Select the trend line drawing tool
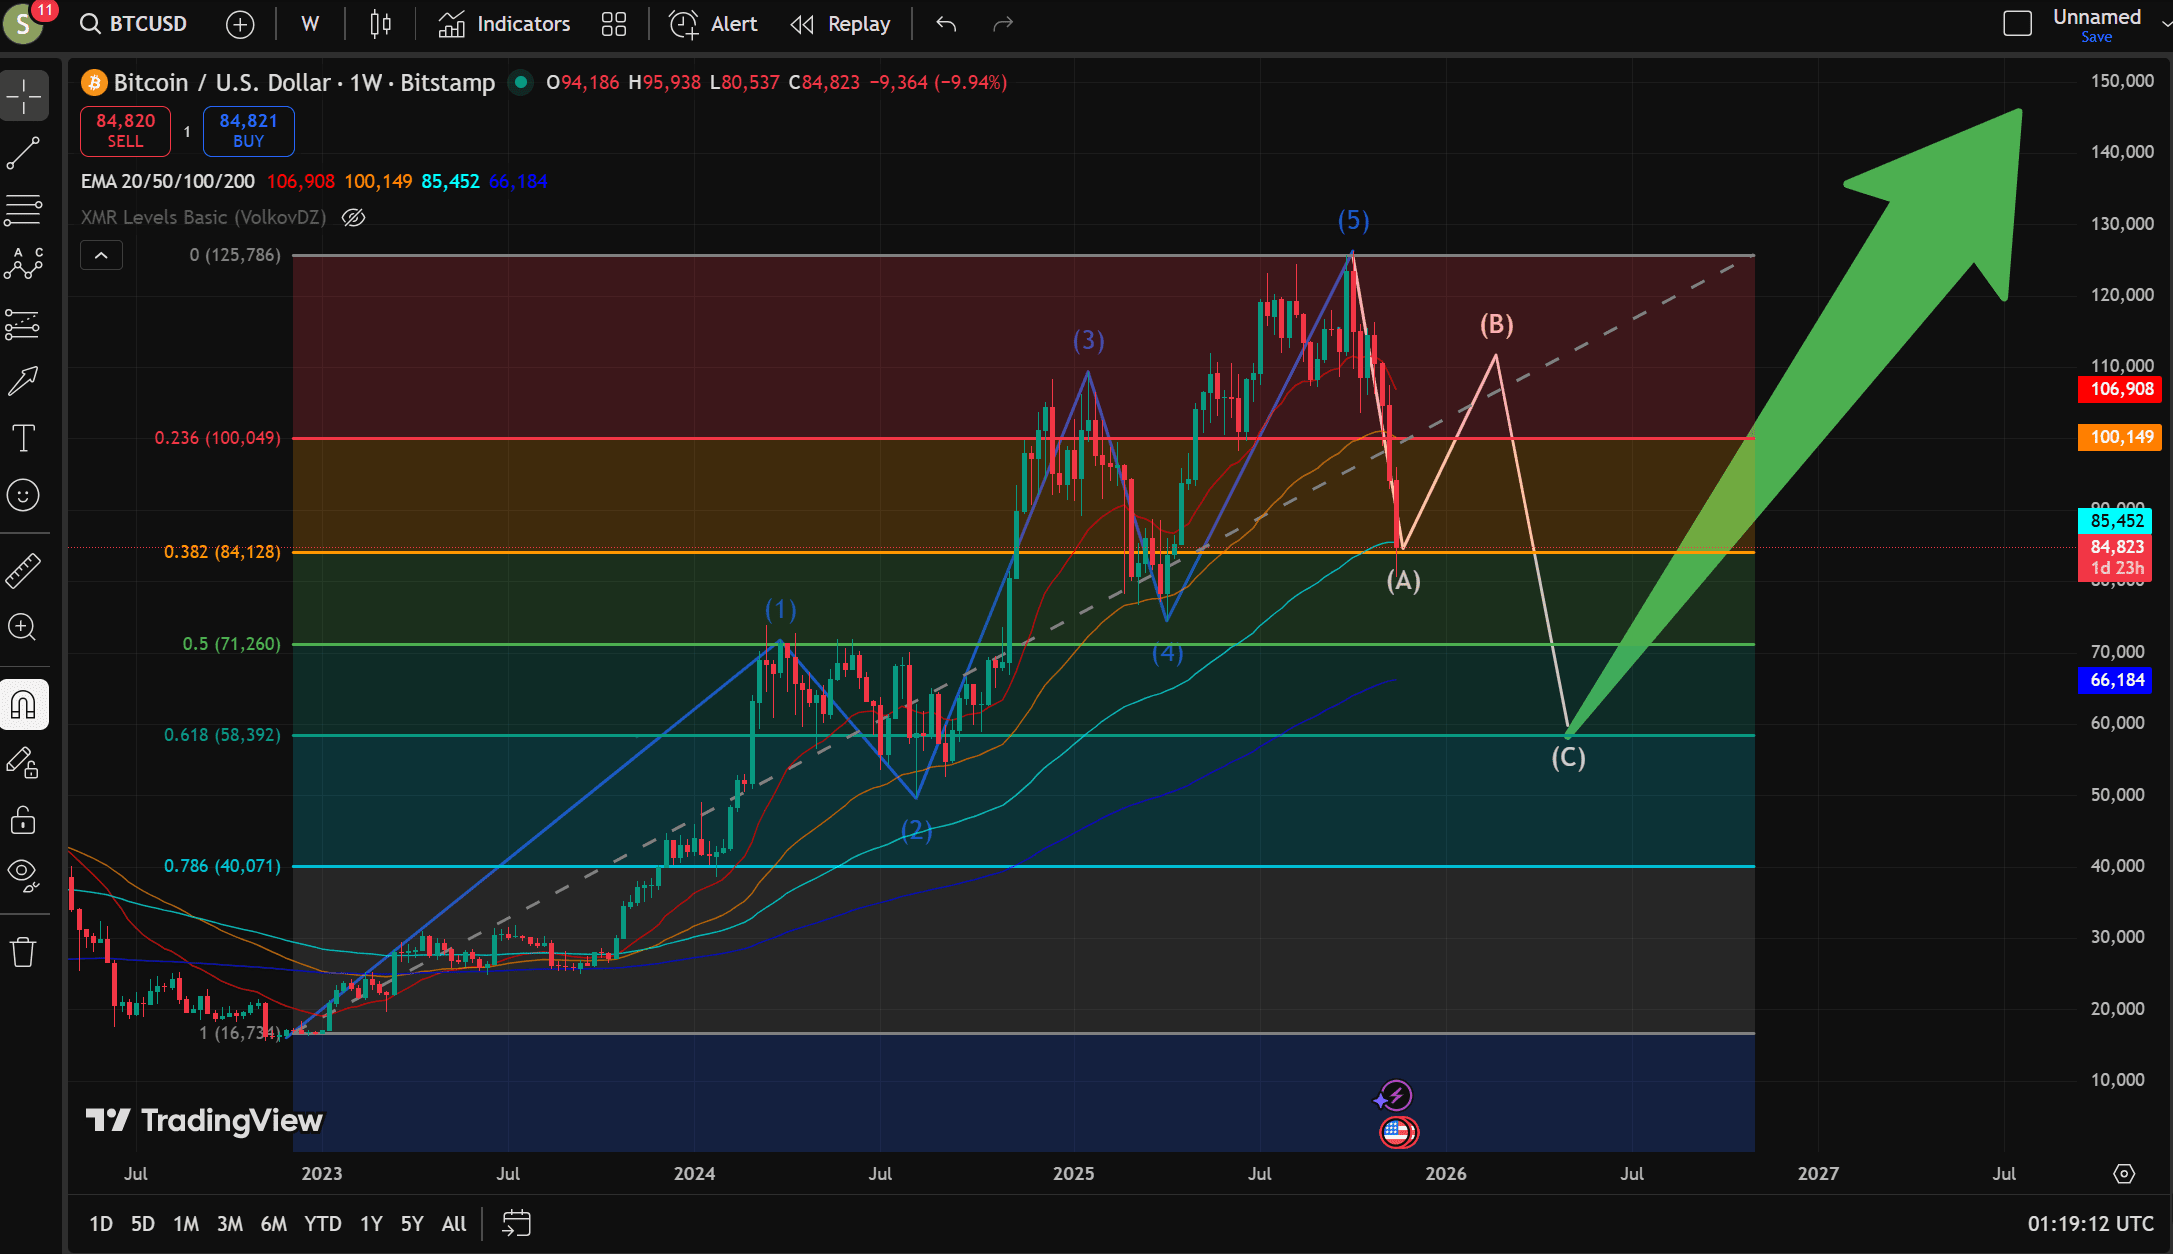Screen dimensions: 2173x1254 pos(24,153)
